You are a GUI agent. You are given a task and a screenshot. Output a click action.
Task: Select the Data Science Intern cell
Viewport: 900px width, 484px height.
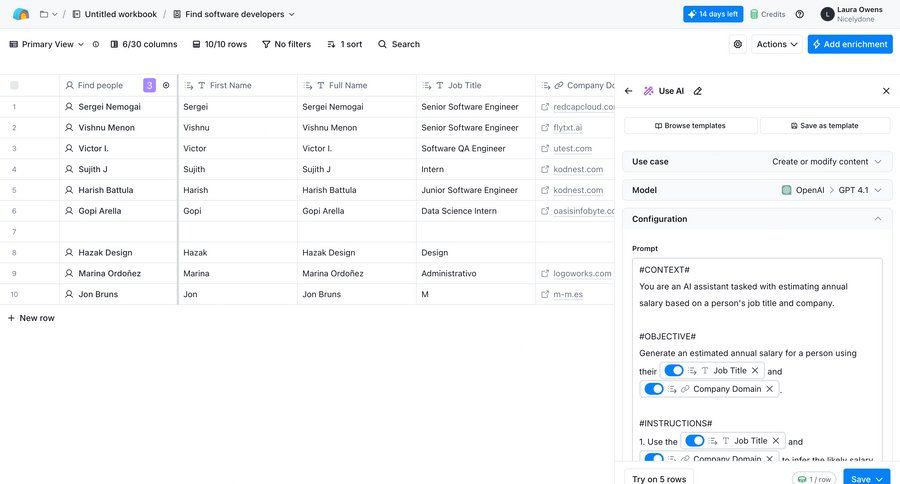click(476, 211)
